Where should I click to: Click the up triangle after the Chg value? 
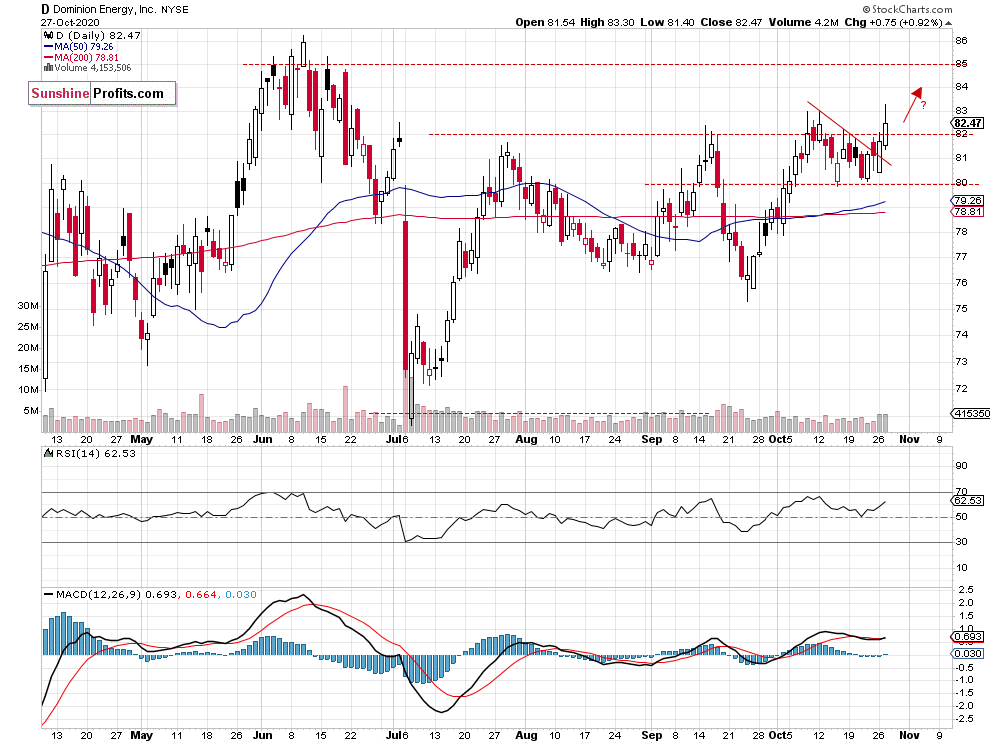tap(948, 23)
